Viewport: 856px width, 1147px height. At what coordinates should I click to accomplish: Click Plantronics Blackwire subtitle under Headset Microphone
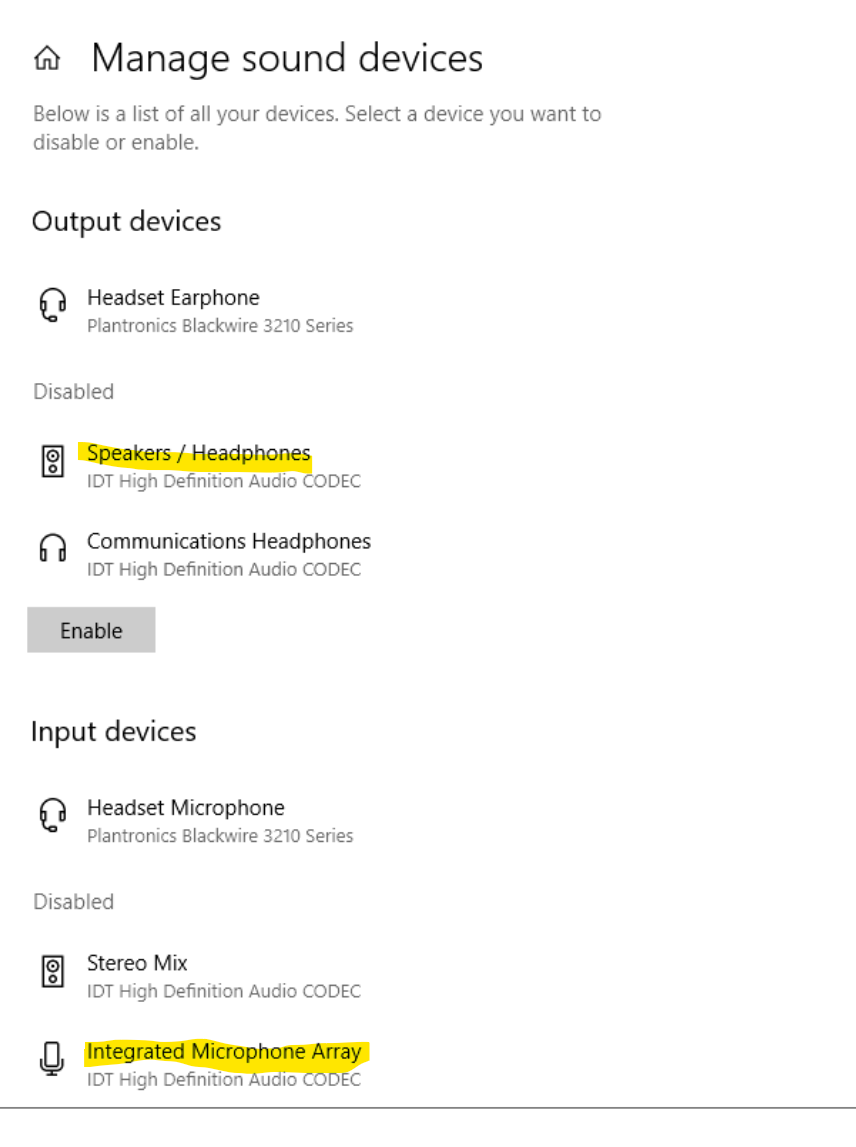[220, 835]
